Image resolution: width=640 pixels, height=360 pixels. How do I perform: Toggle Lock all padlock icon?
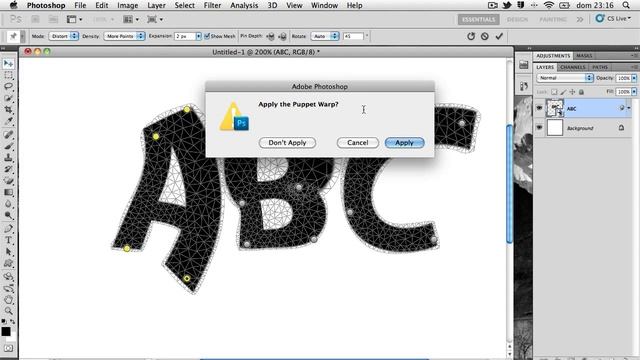click(x=581, y=92)
